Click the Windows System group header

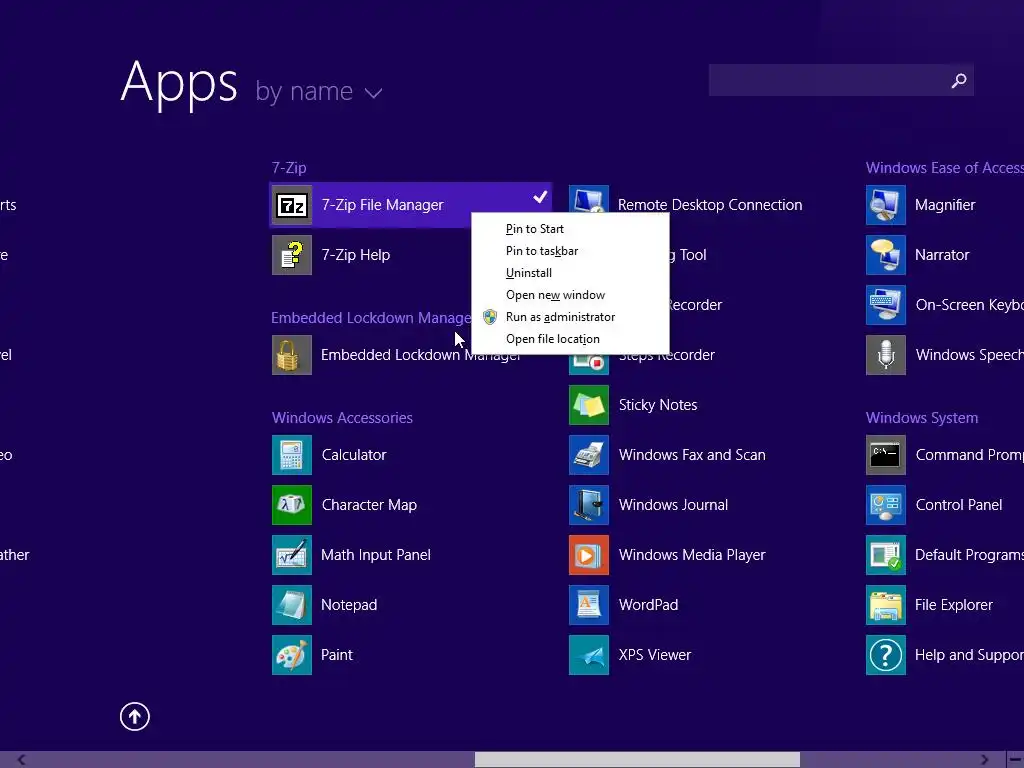pyautogui.click(x=921, y=418)
